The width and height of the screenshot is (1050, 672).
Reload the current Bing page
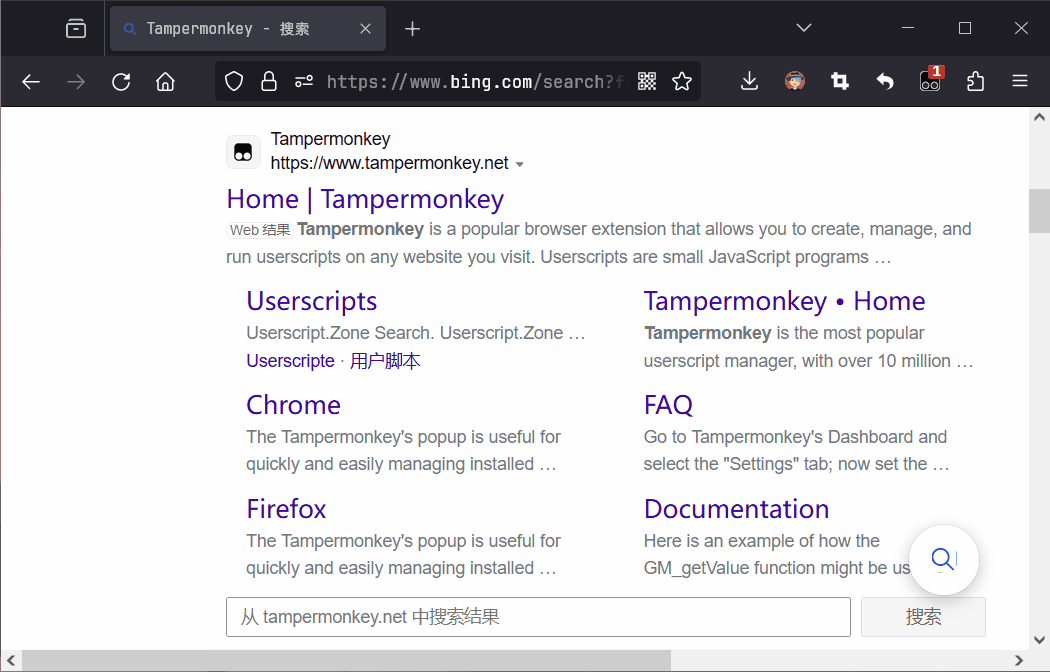pyautogui.click(x=121, y=82)
